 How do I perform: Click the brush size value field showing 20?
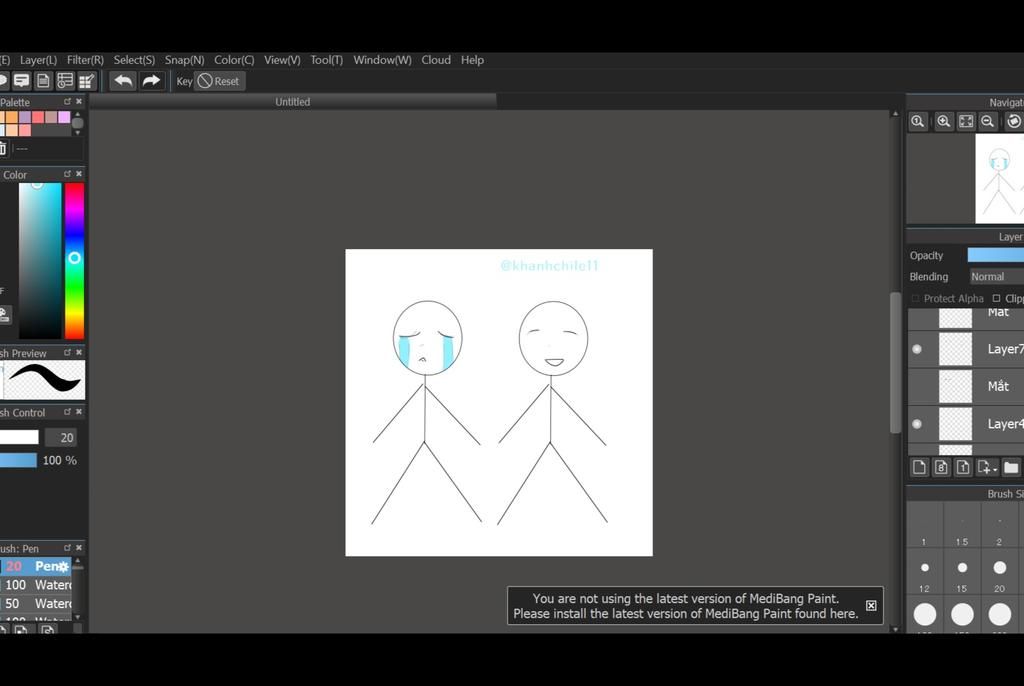[x=61, y=437]
